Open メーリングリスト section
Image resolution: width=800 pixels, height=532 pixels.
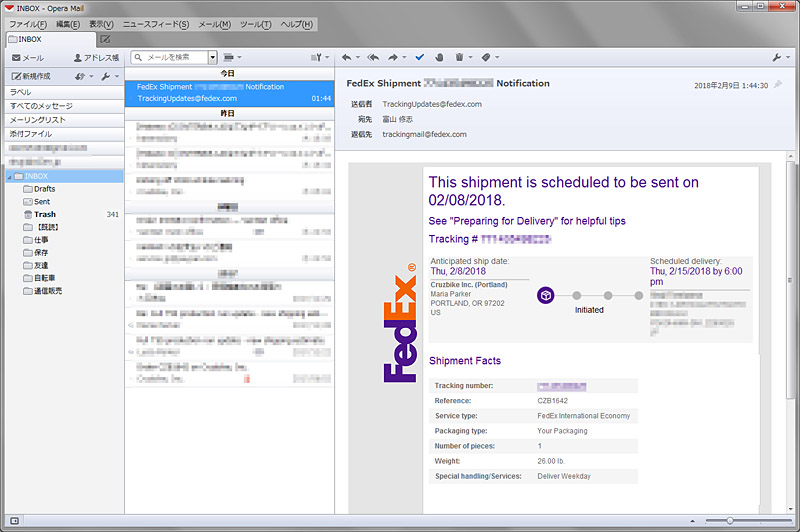coord(64,119)
